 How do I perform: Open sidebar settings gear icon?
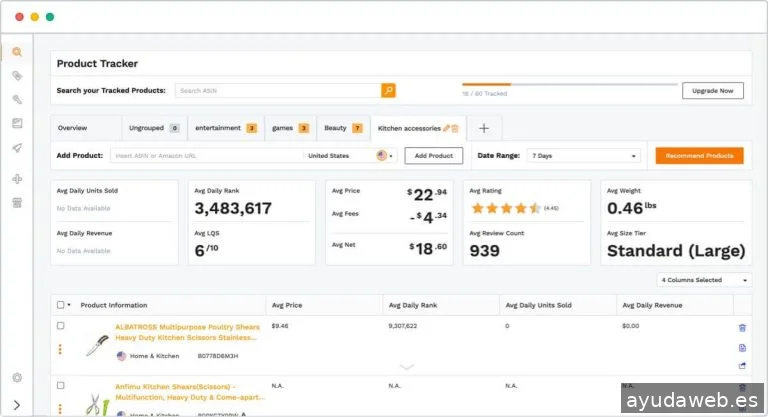[17, 377]
